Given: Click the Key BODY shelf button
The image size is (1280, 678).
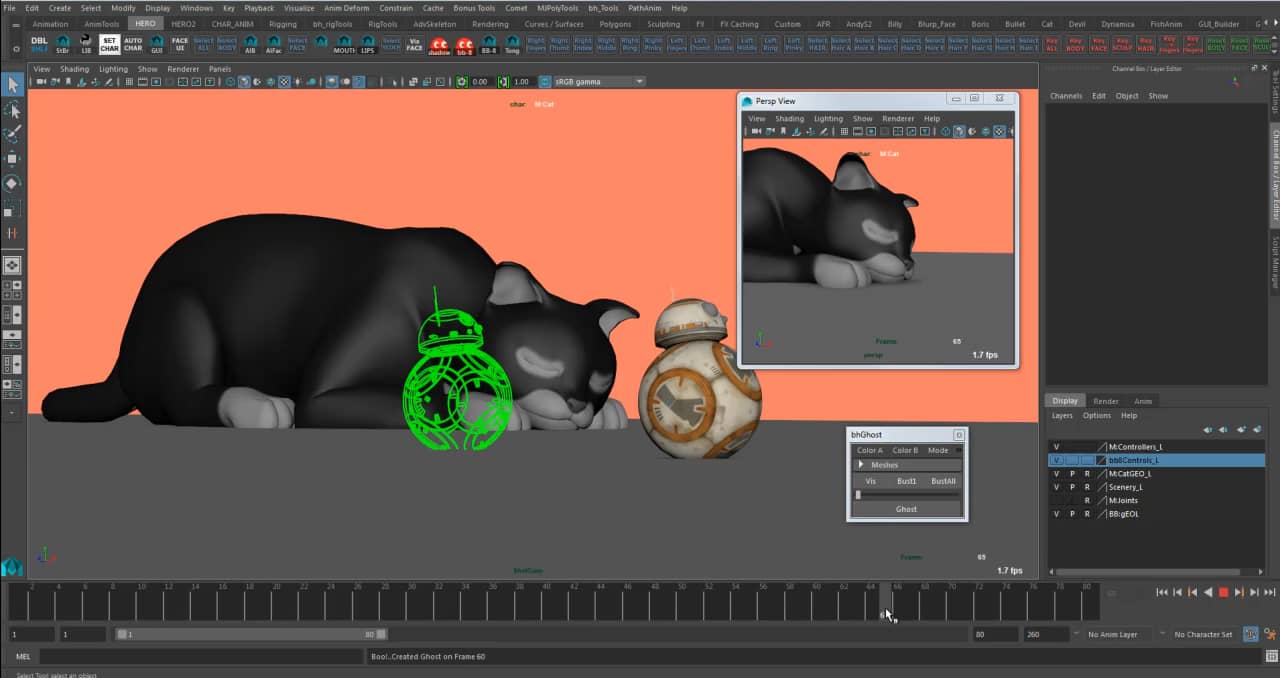Looking at the screenshot, I should pyautogui.click(x=1075, y=44).
